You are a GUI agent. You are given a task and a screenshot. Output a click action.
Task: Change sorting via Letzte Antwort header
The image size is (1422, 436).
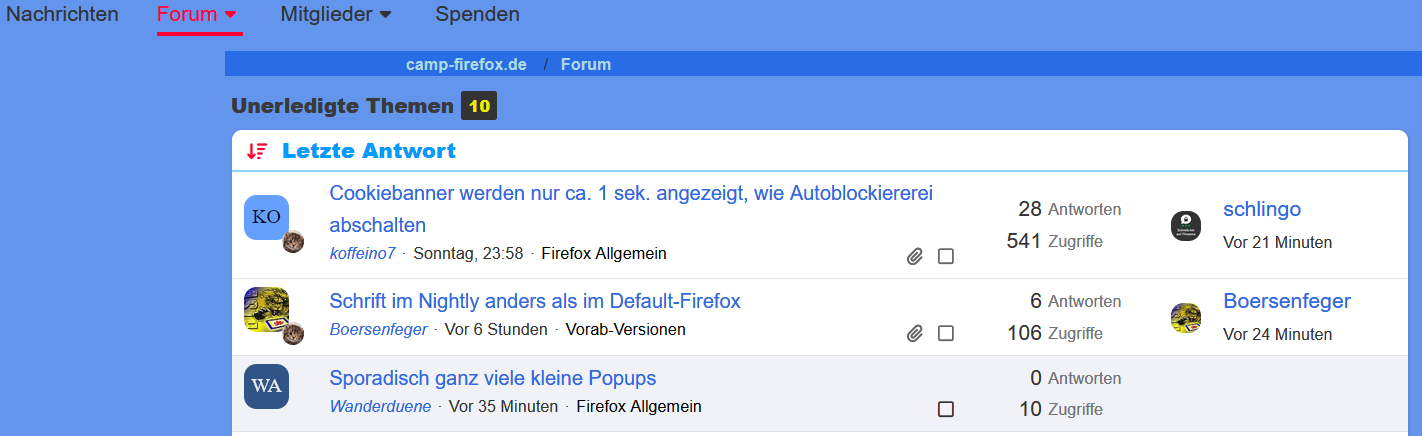[x=368, y=151]
